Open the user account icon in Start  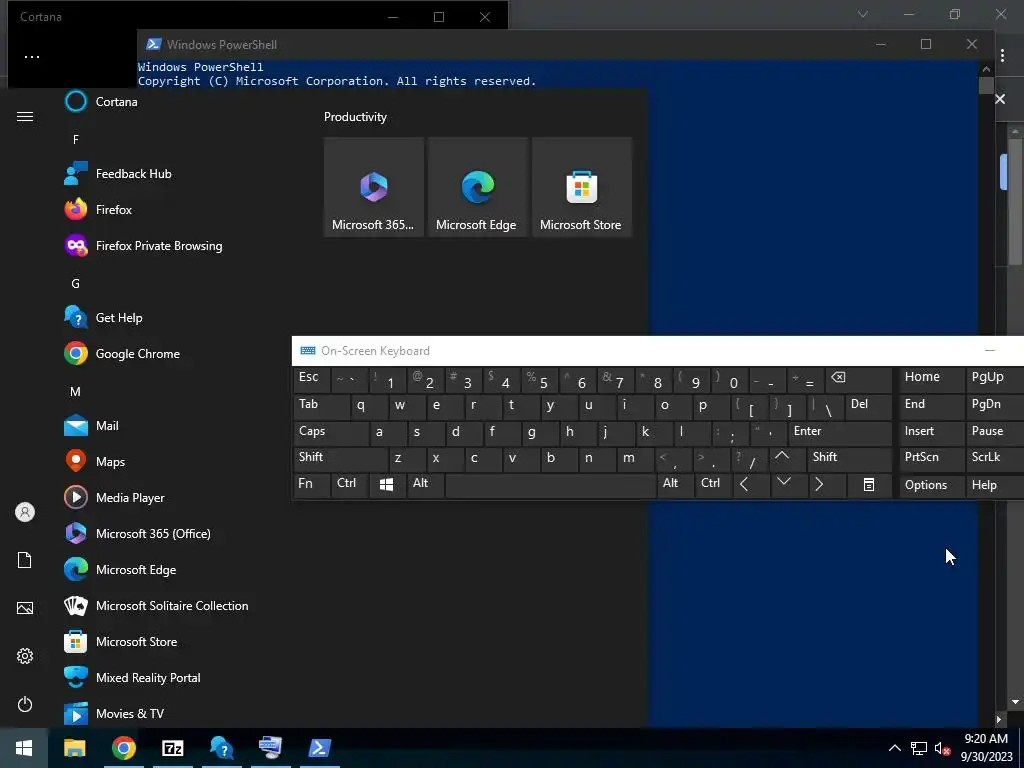tap(25, 513)
